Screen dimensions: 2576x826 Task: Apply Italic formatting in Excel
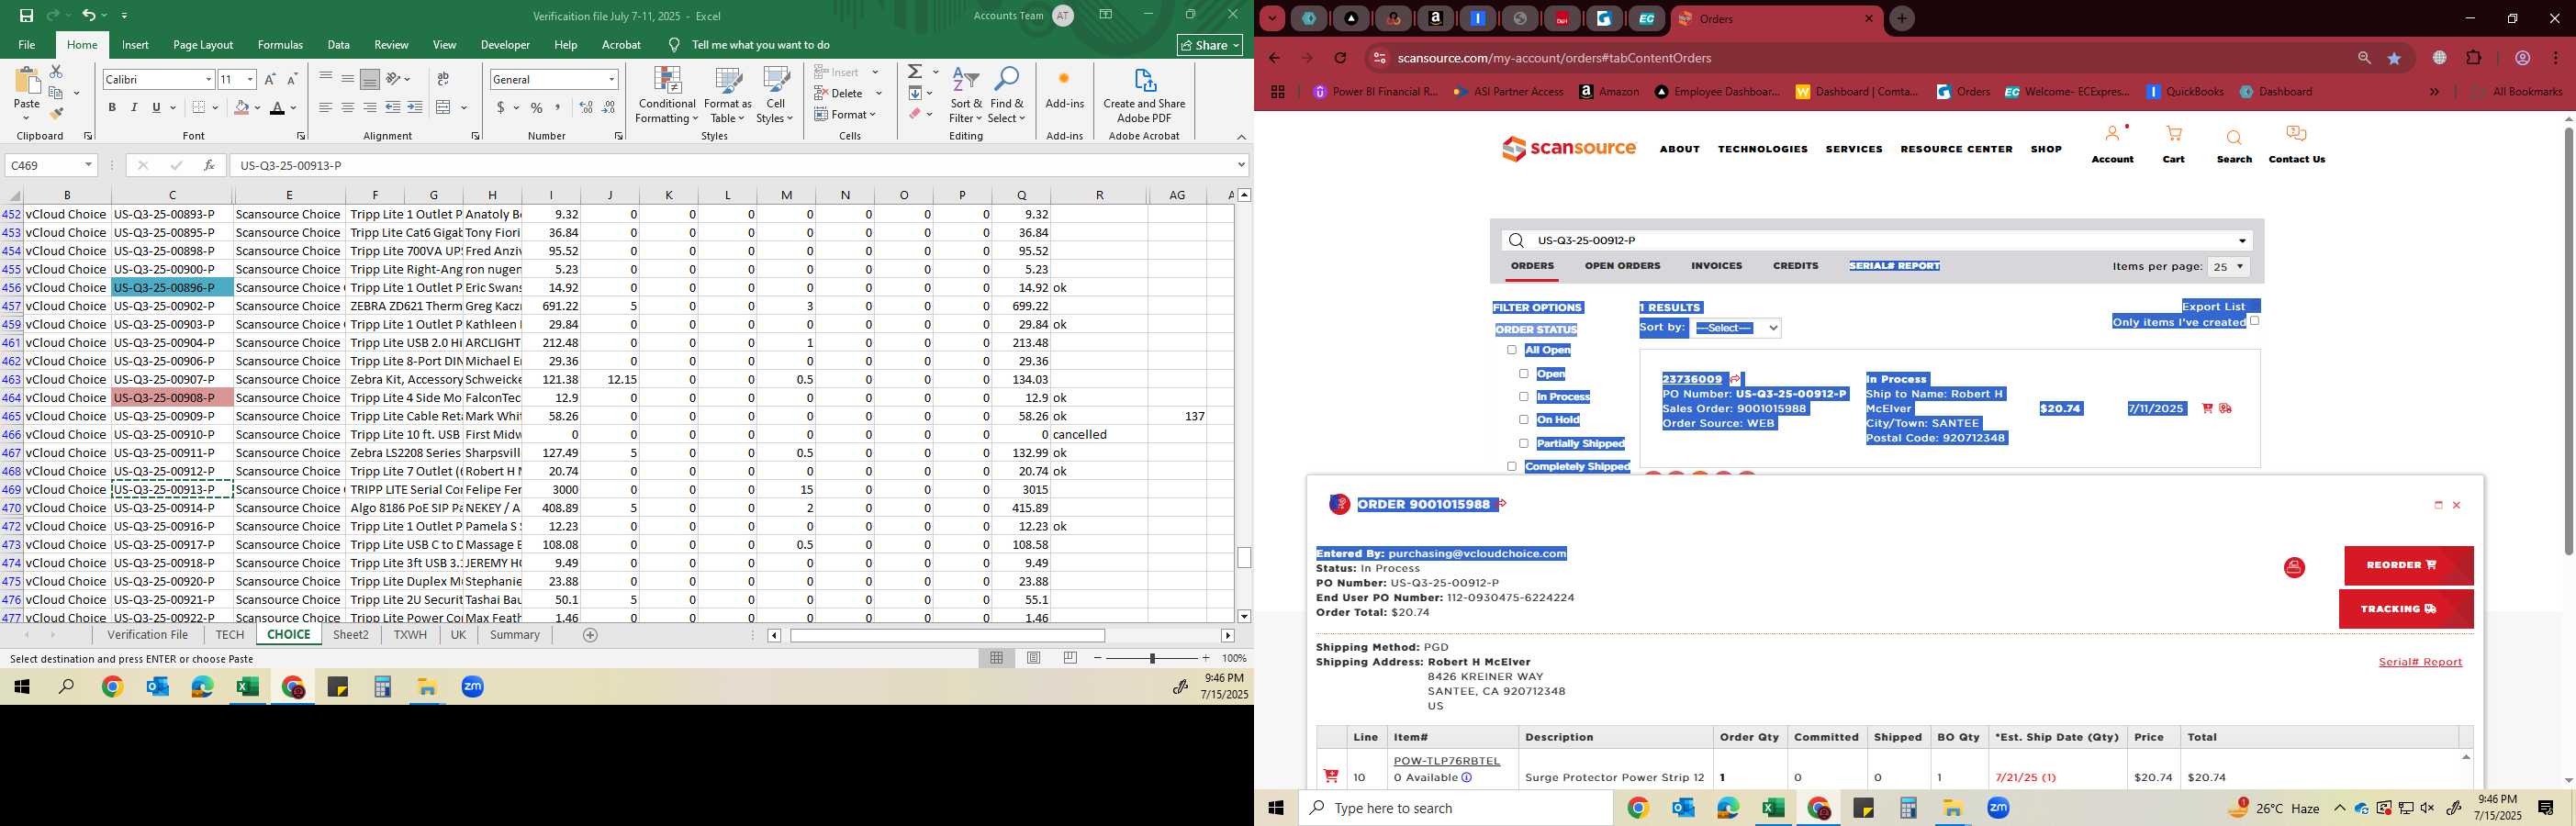pos(134,108)
